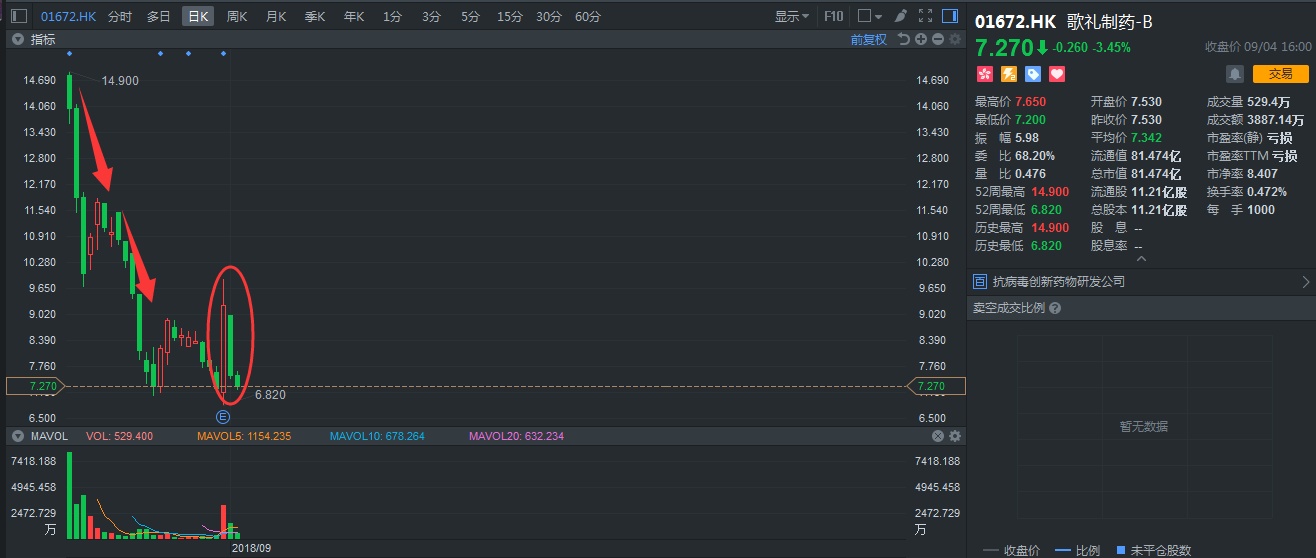Click the price alert bell icon
This screenshot has width=1316, height=558.
point(1235,74)
